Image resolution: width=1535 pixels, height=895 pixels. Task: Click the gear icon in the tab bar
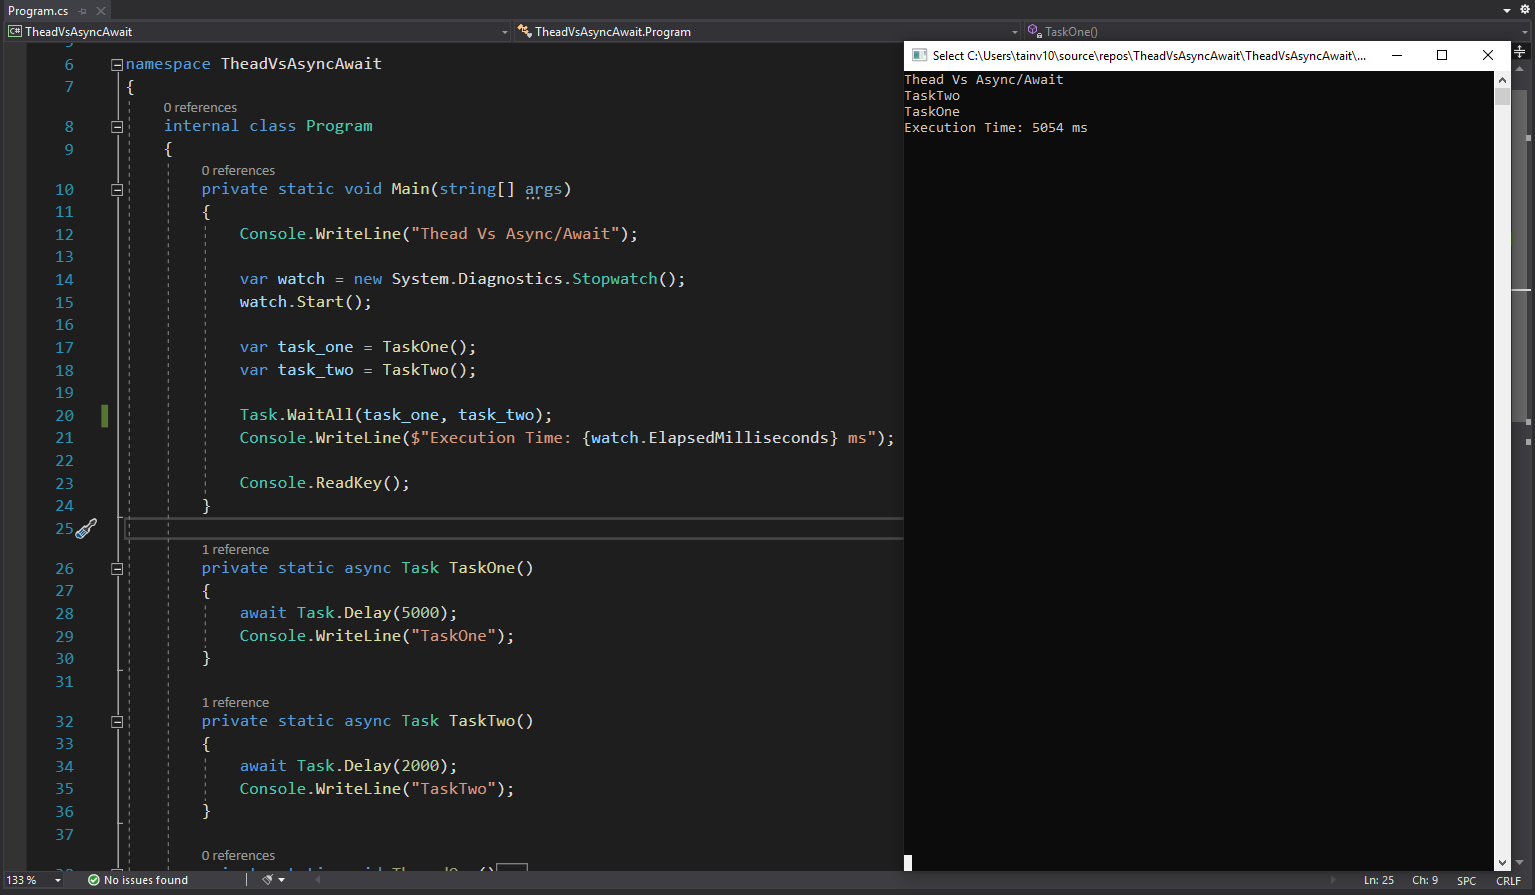1524,10
